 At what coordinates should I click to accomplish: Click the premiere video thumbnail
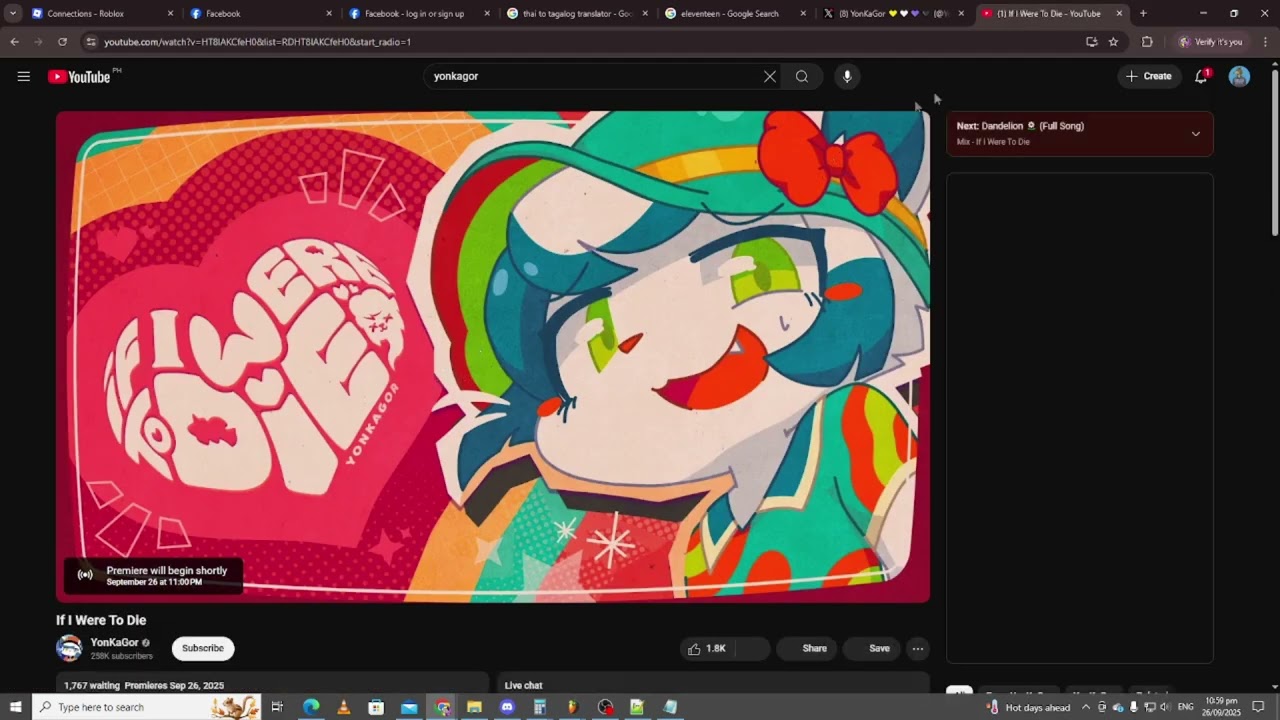(x=493, y=357)
